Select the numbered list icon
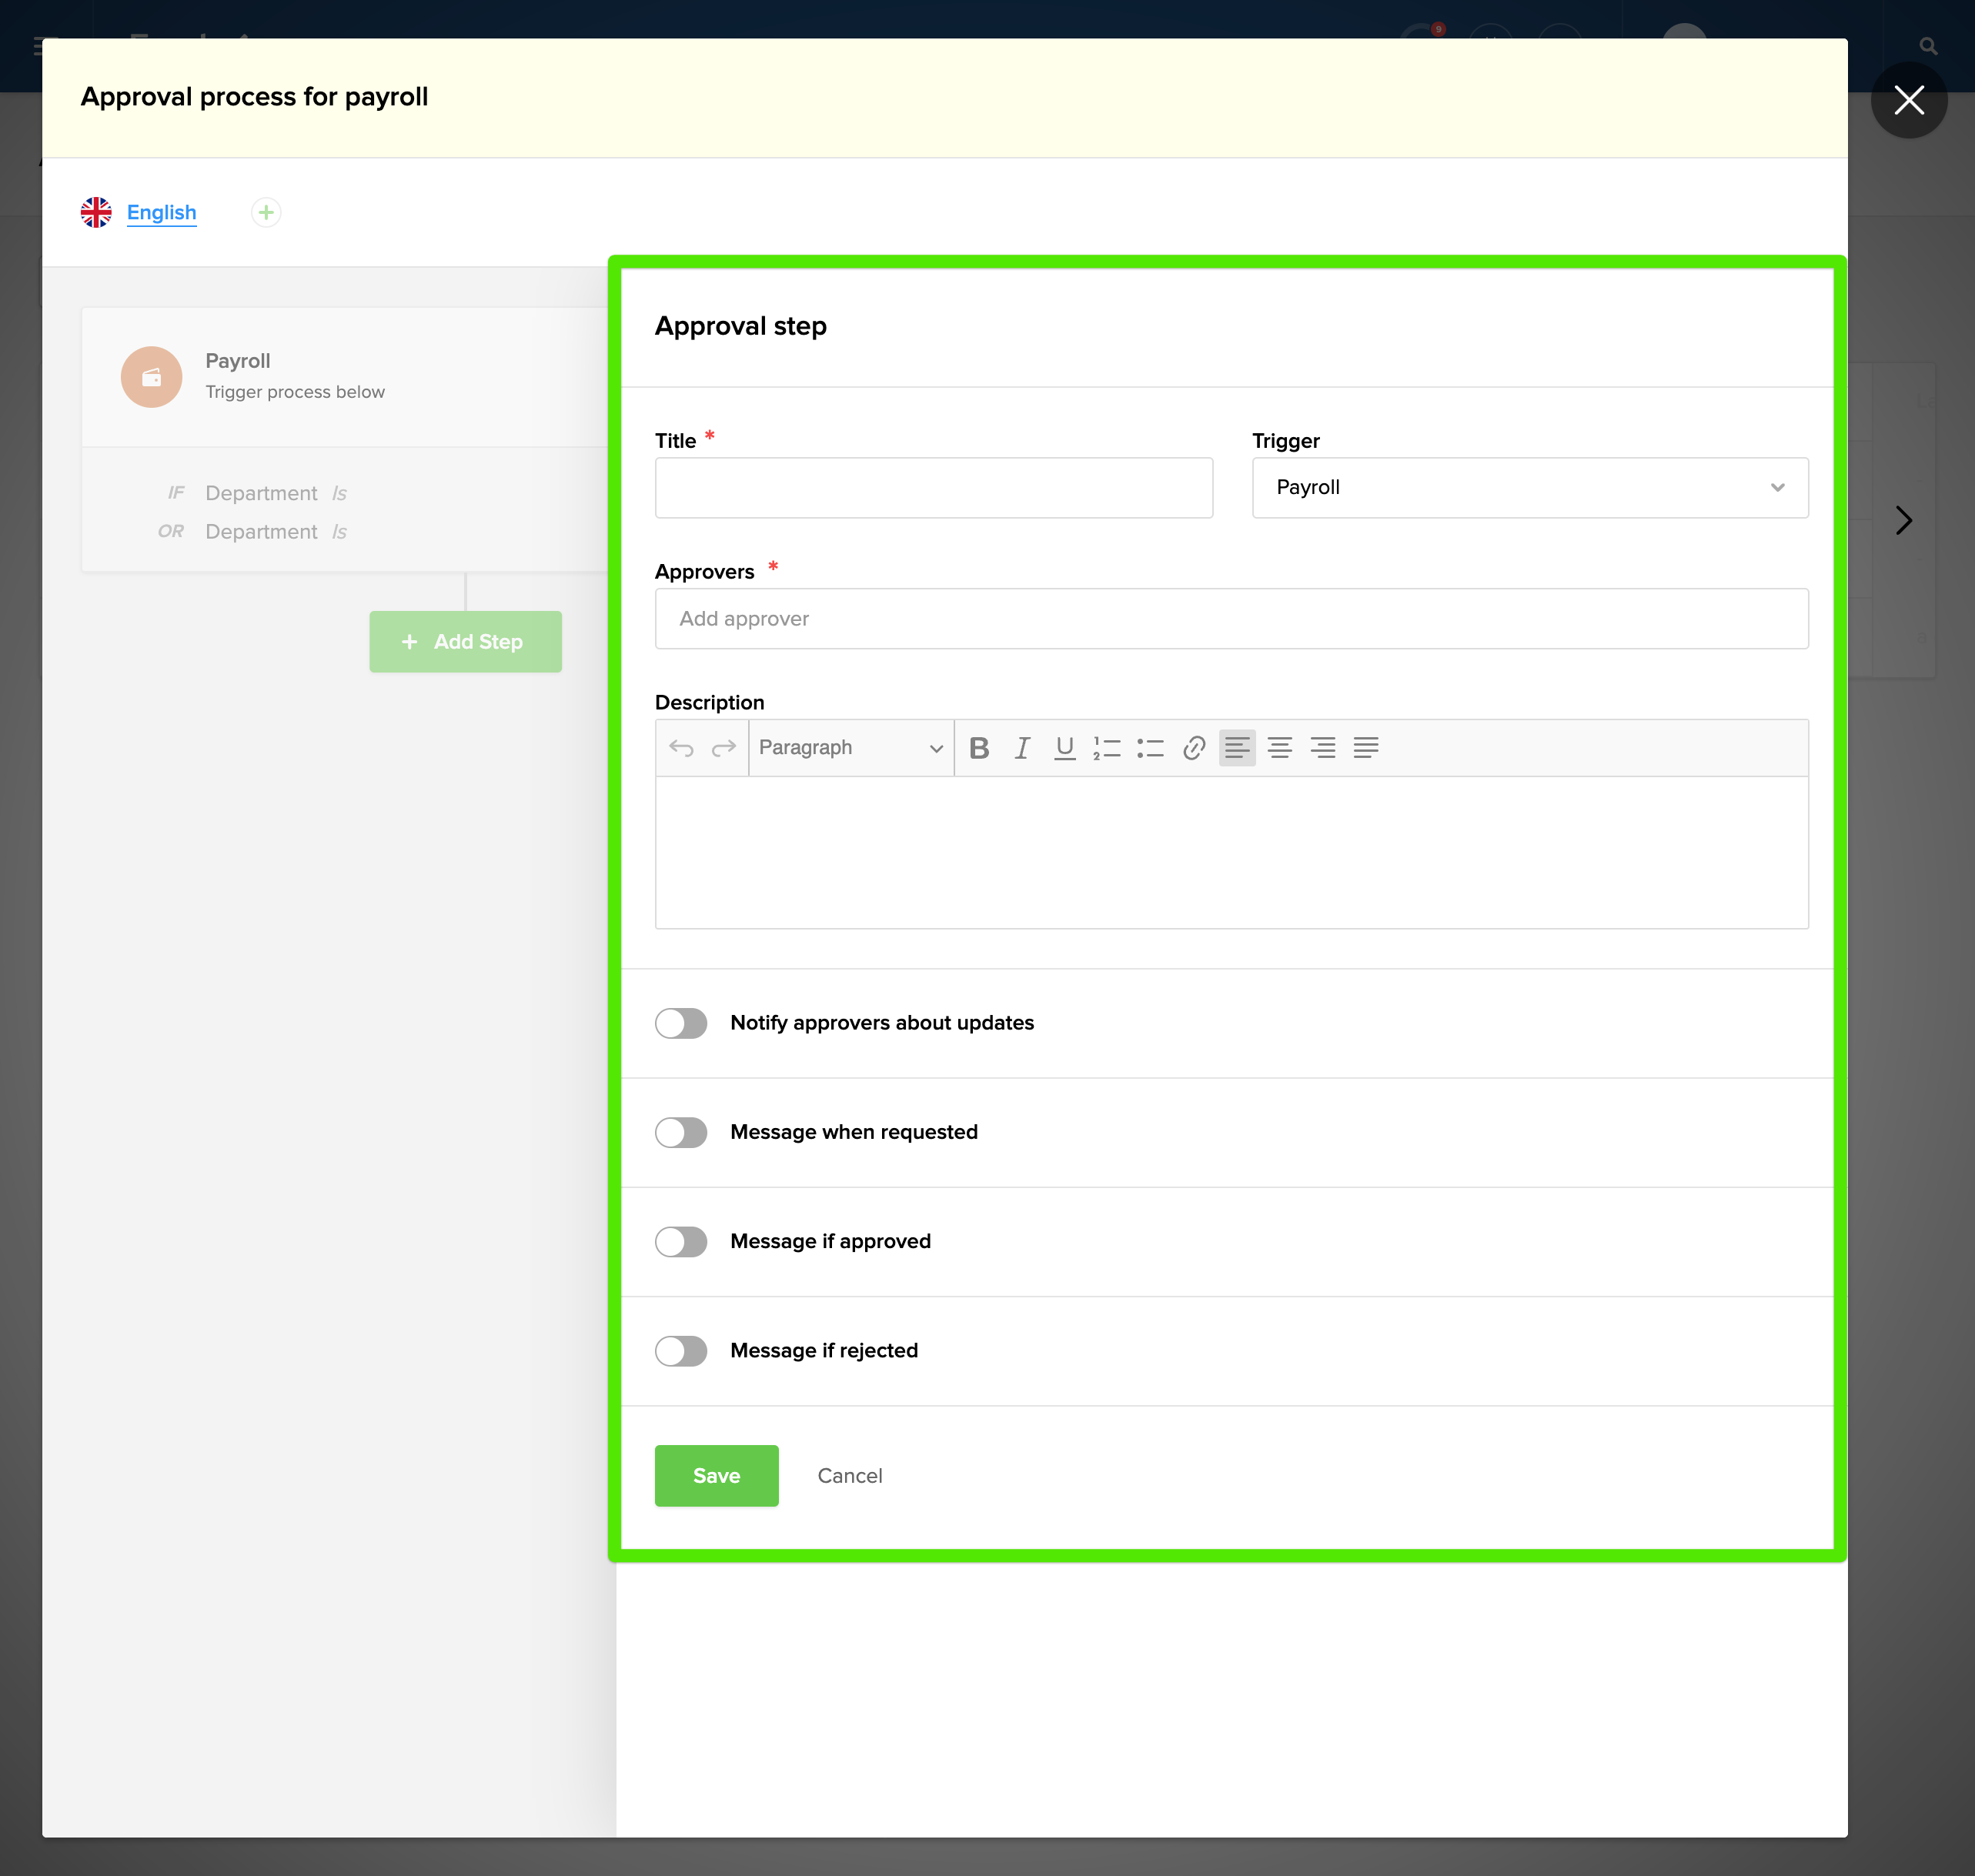The height and width of the screenshot is (1876, 1975). 1107,747
